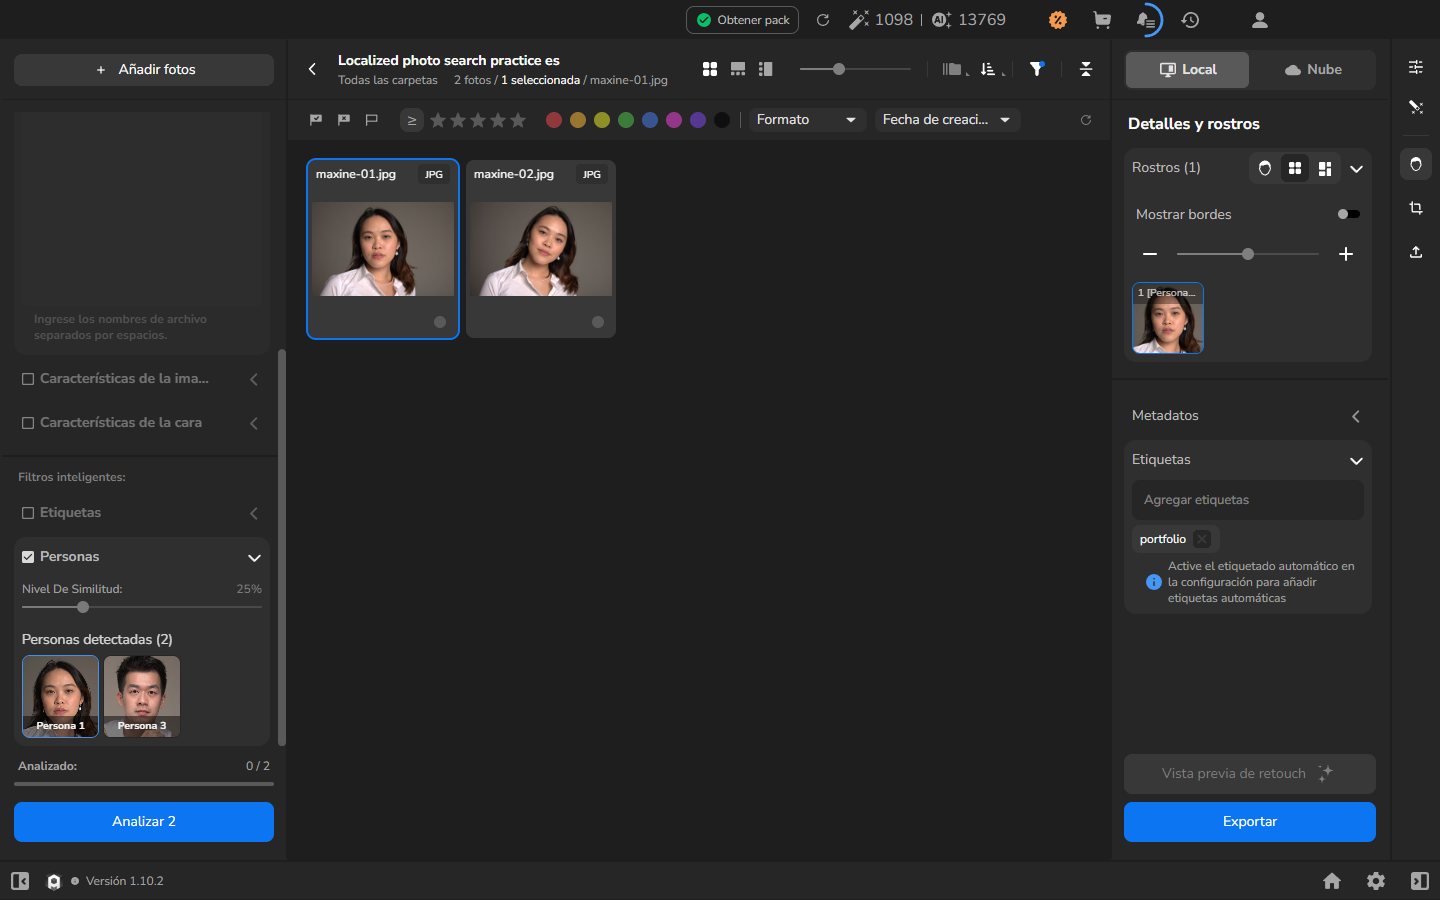Select the crop tool icon
Screen dimensions: 1440x900
(x=1416, y=208)
